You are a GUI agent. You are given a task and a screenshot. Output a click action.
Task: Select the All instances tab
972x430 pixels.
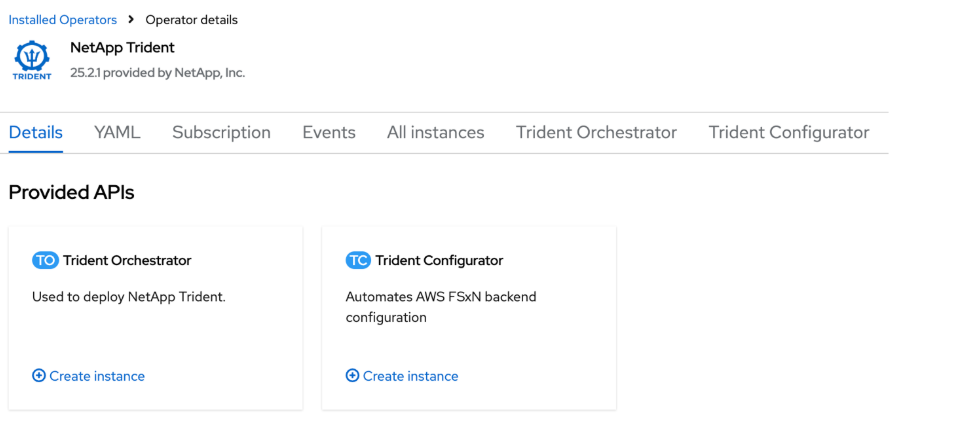[x=435, y=133]
